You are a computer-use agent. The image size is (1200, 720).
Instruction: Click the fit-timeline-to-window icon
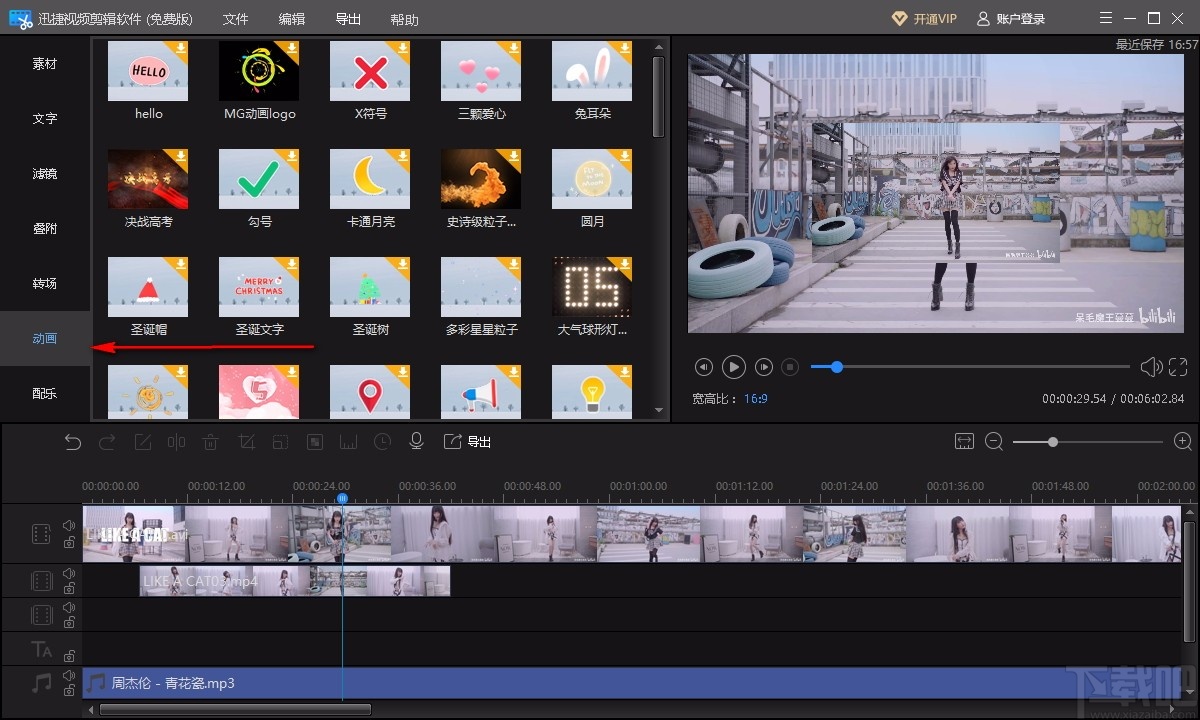(x=964, y=442)
